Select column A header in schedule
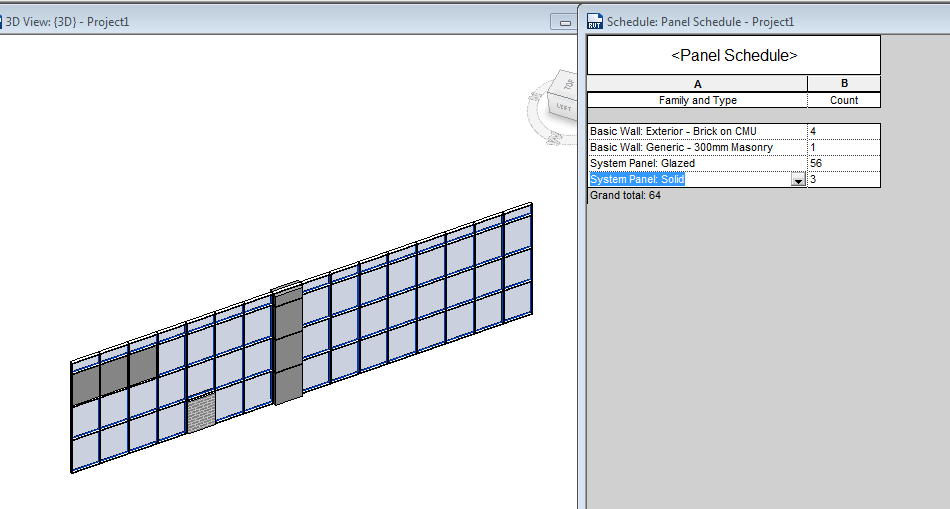Viewport: 950px width, 509px height. tap(697, 84)
